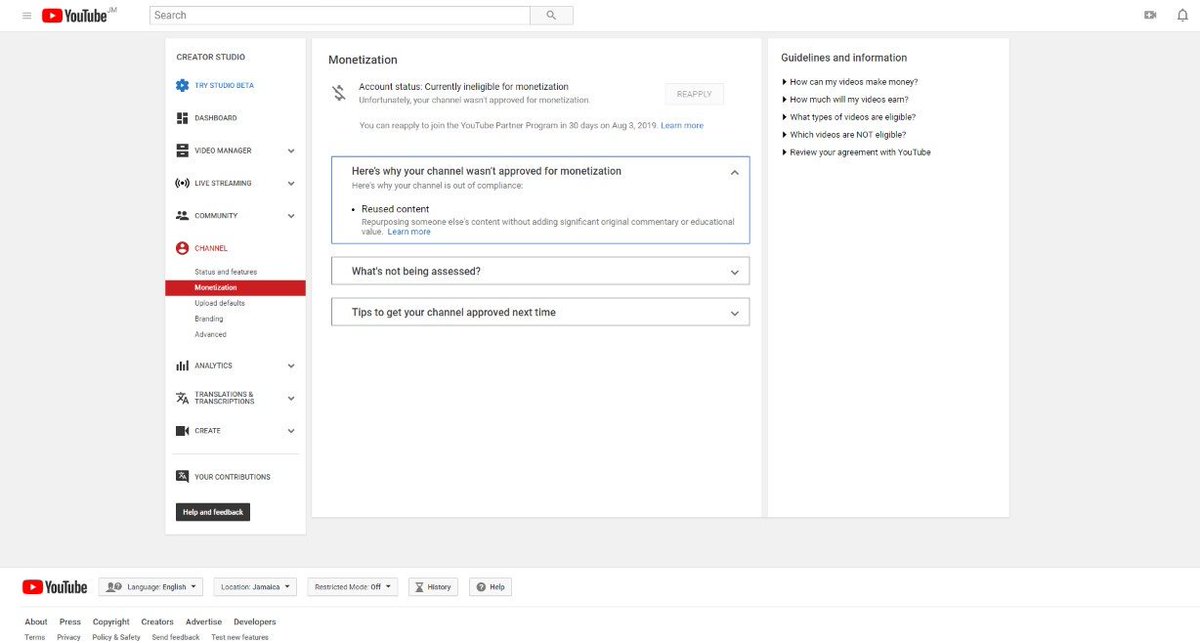Expand Translations & Transcriptions chevron
This screenshot has height=643, width=1200.
(x=291, y=398)
